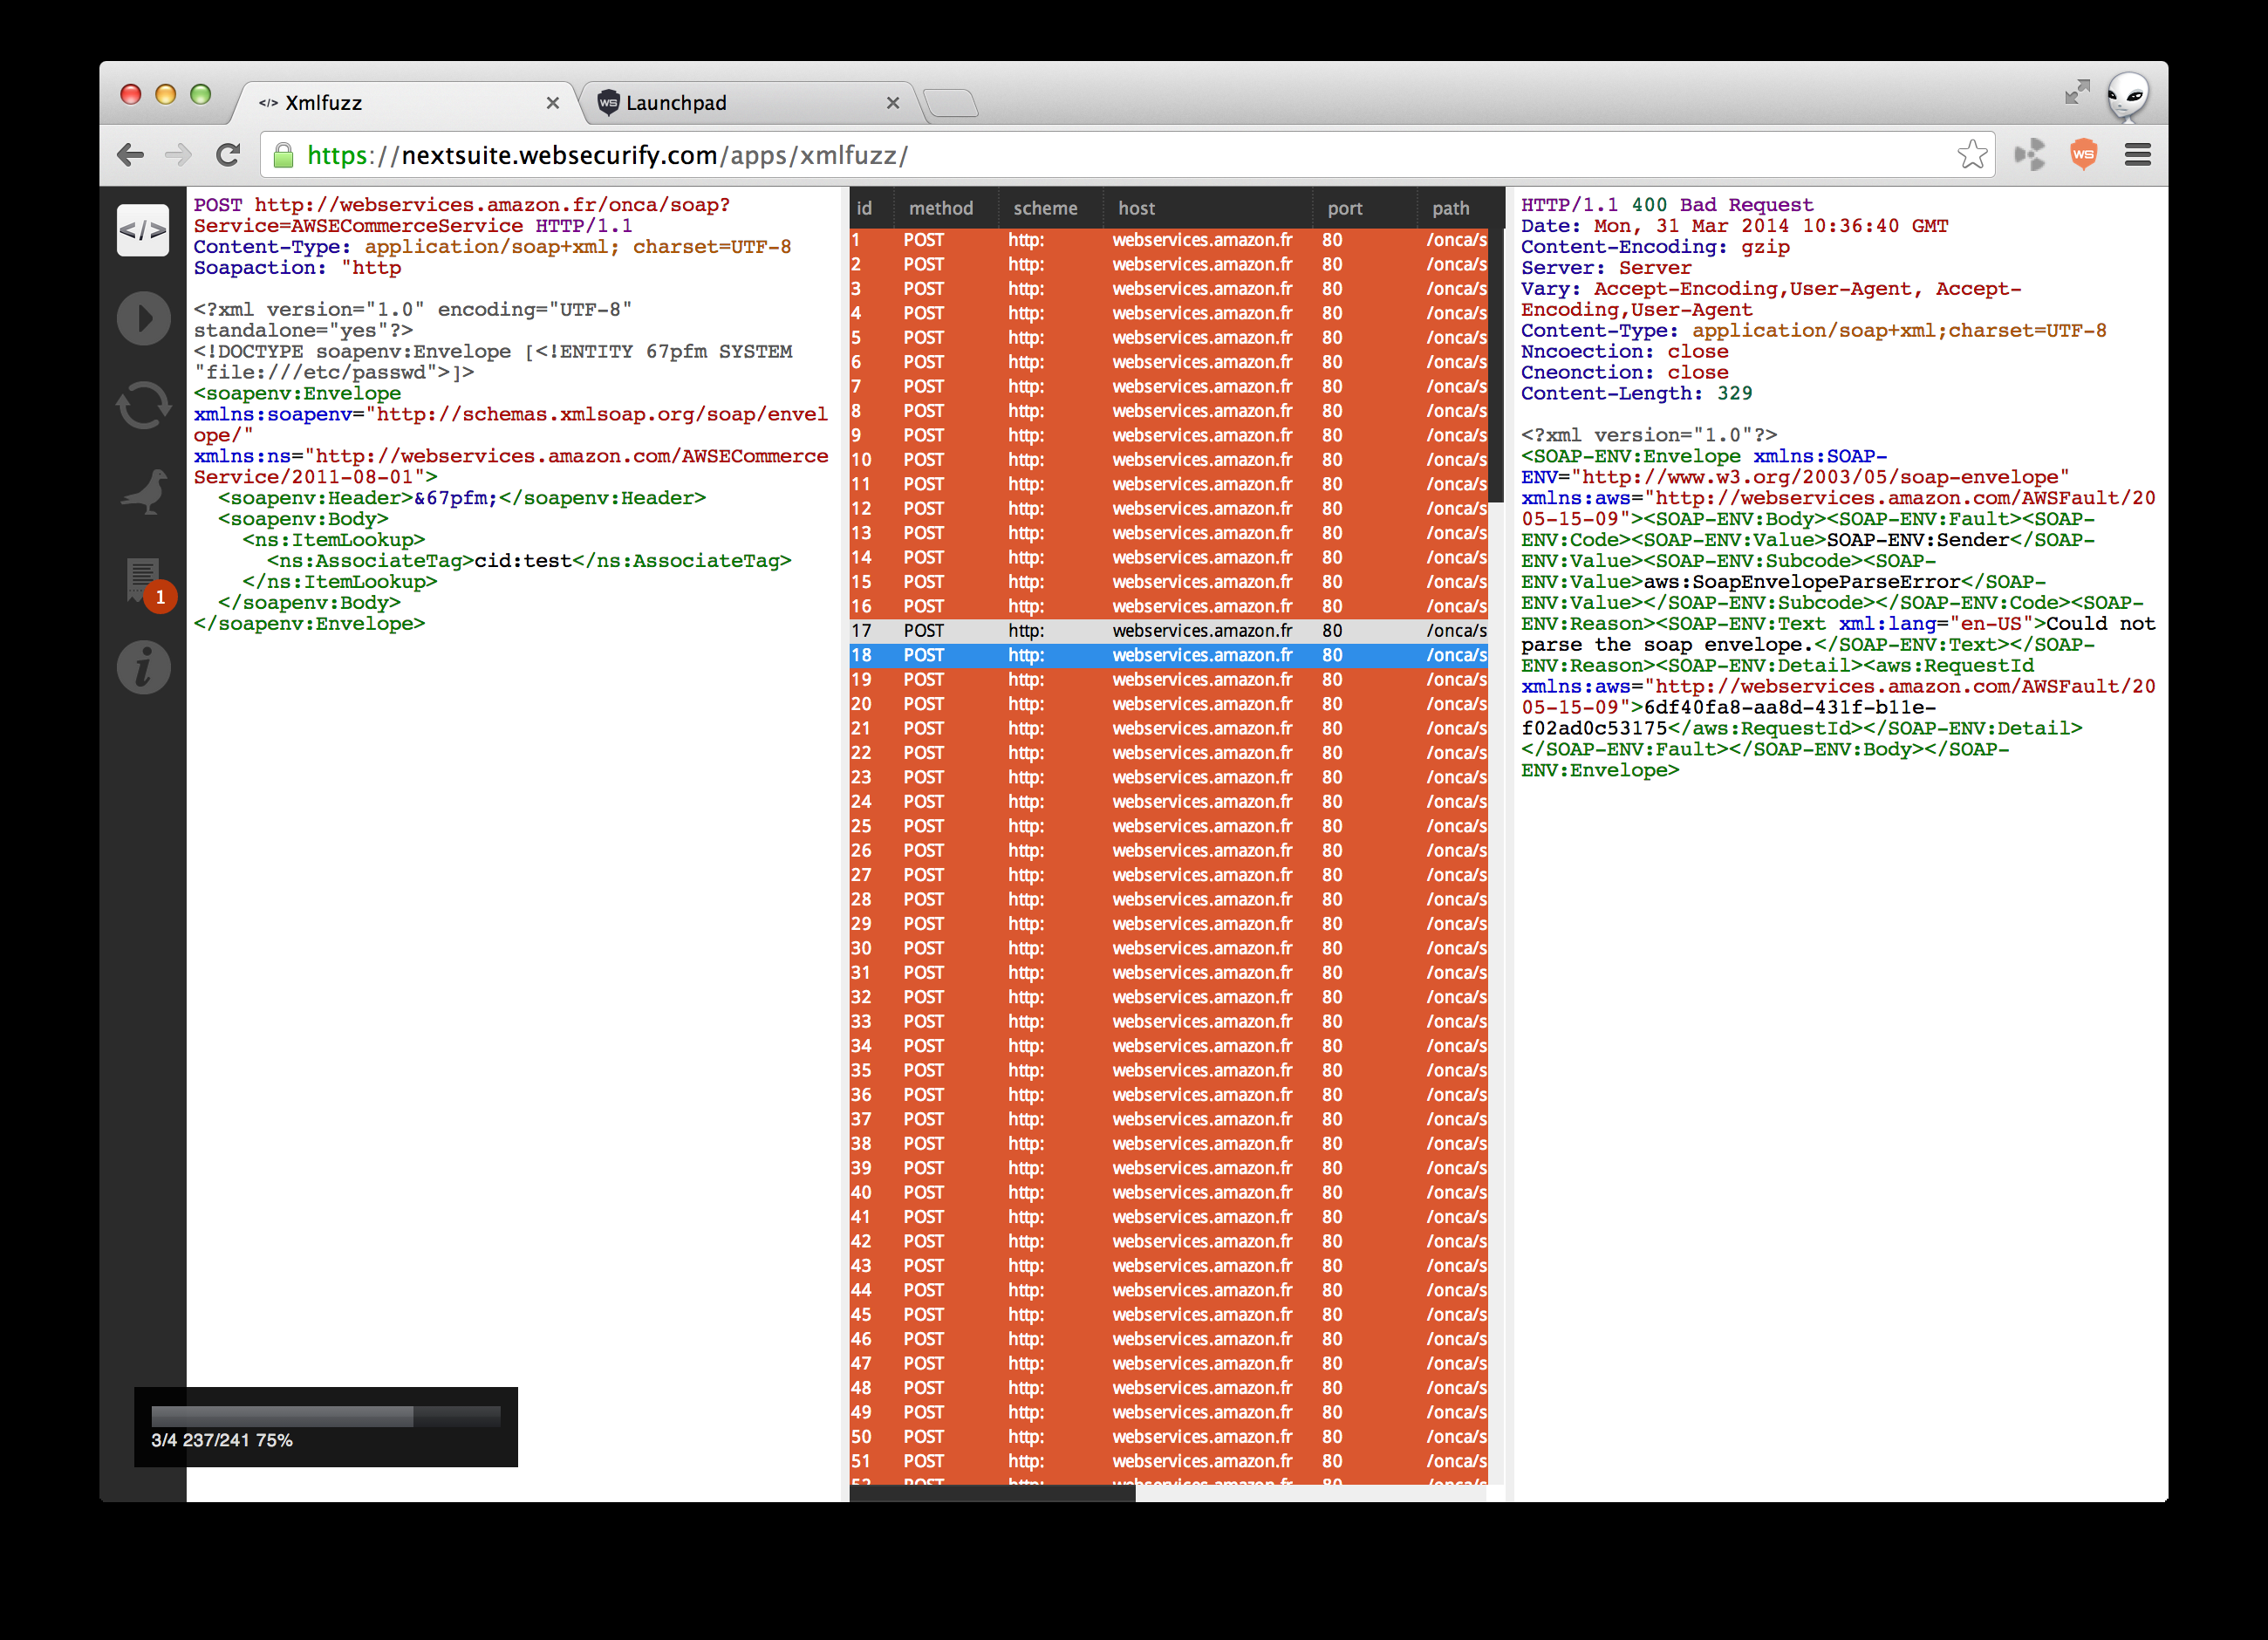Click the fuzzing progress bar

[325, 1415]
